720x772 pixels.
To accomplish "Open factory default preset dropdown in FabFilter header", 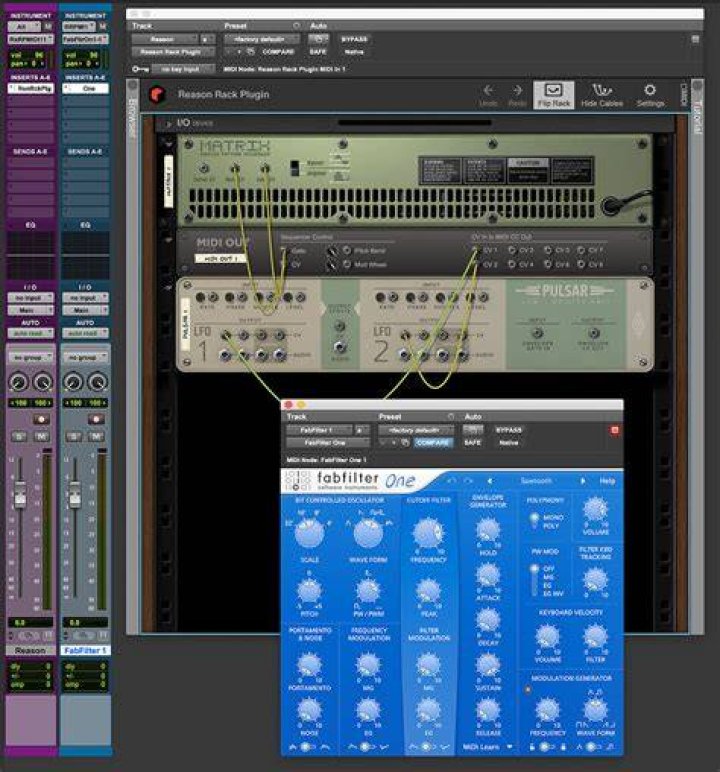I will [x=416, y=430].
